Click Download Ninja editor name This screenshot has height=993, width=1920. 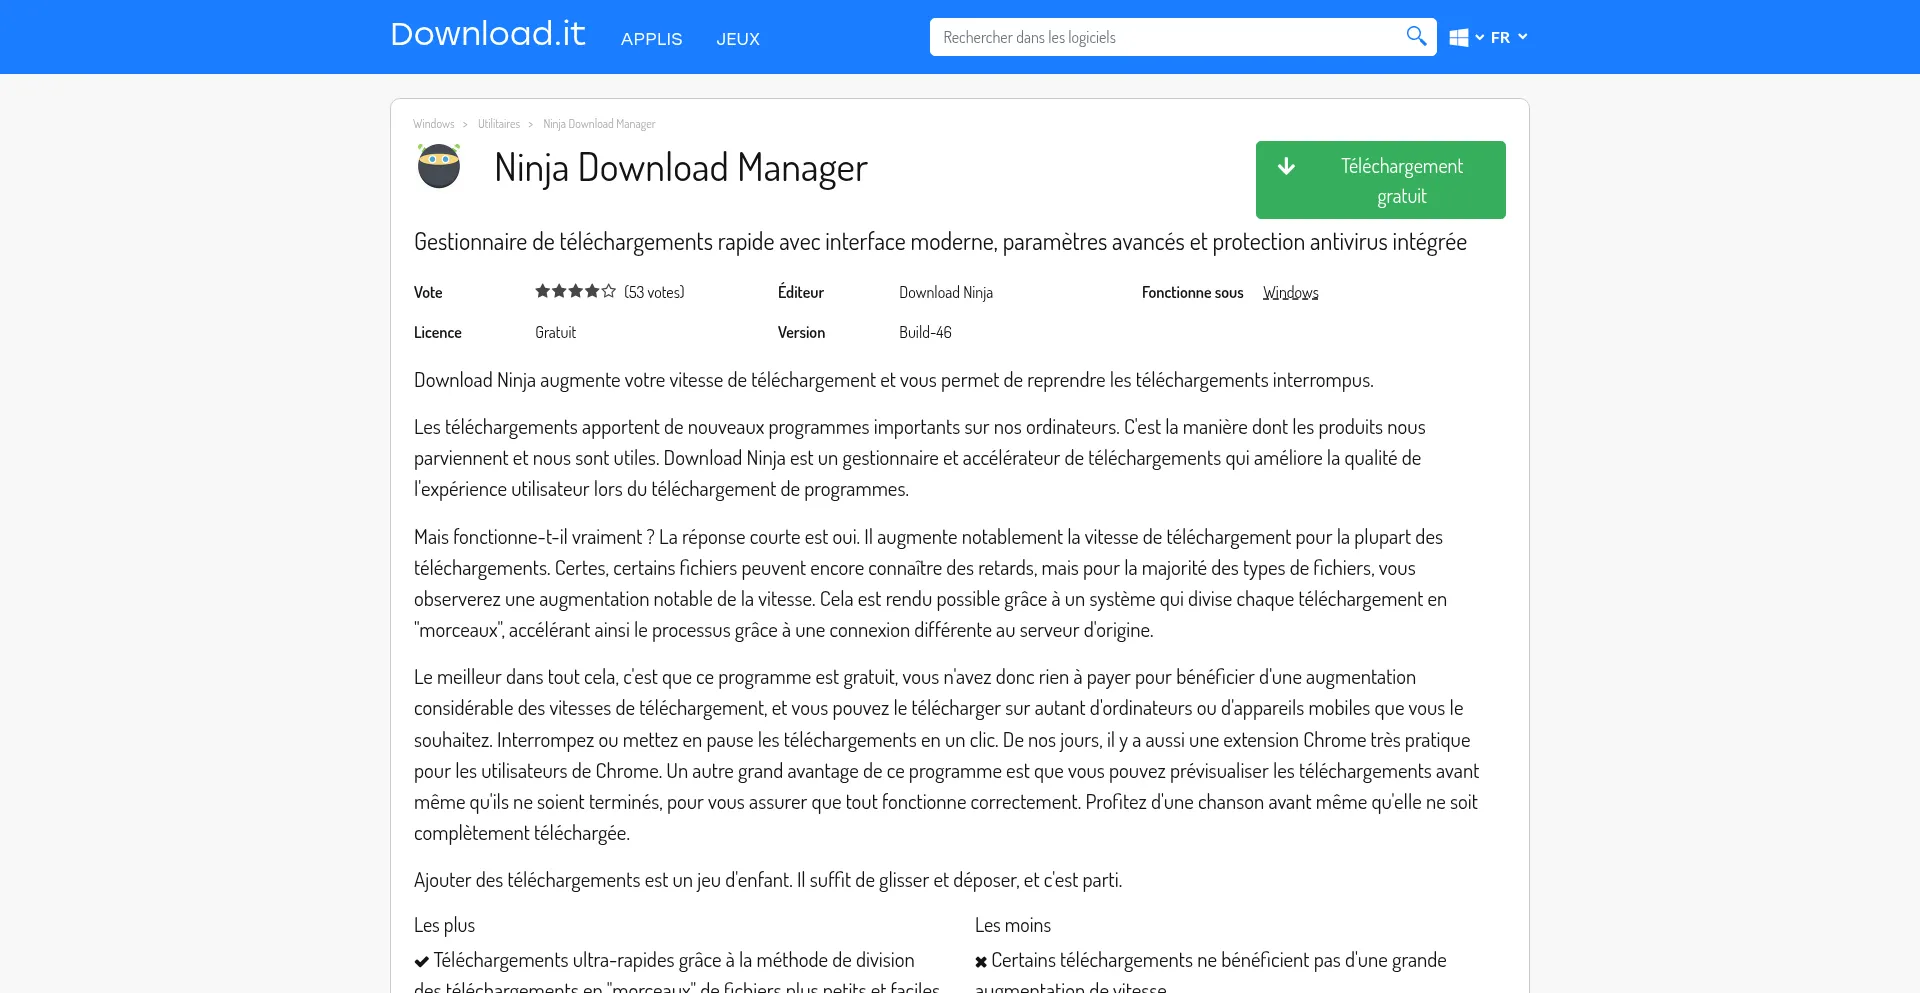pos(946,293)
